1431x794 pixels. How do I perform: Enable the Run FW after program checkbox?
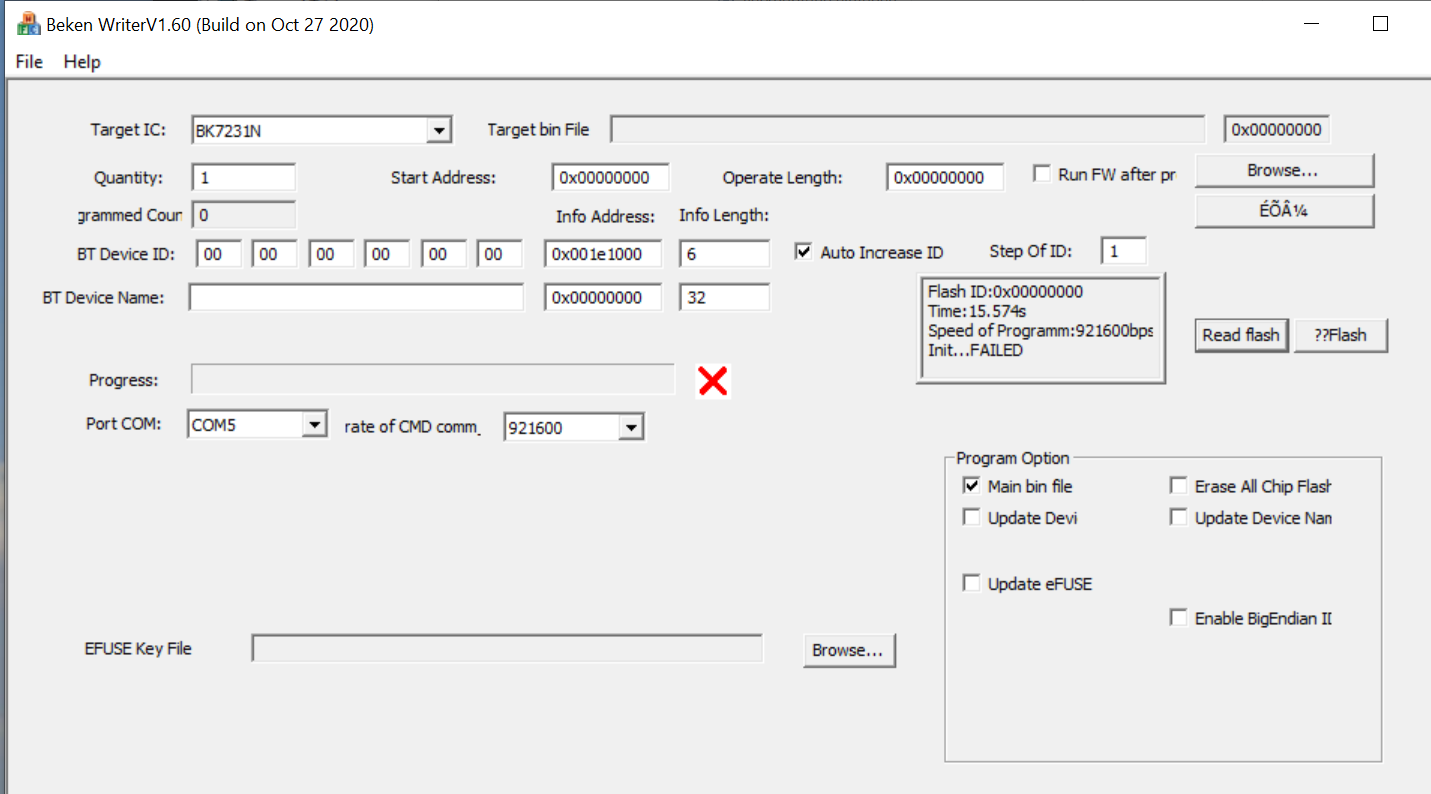(1041, 172)
